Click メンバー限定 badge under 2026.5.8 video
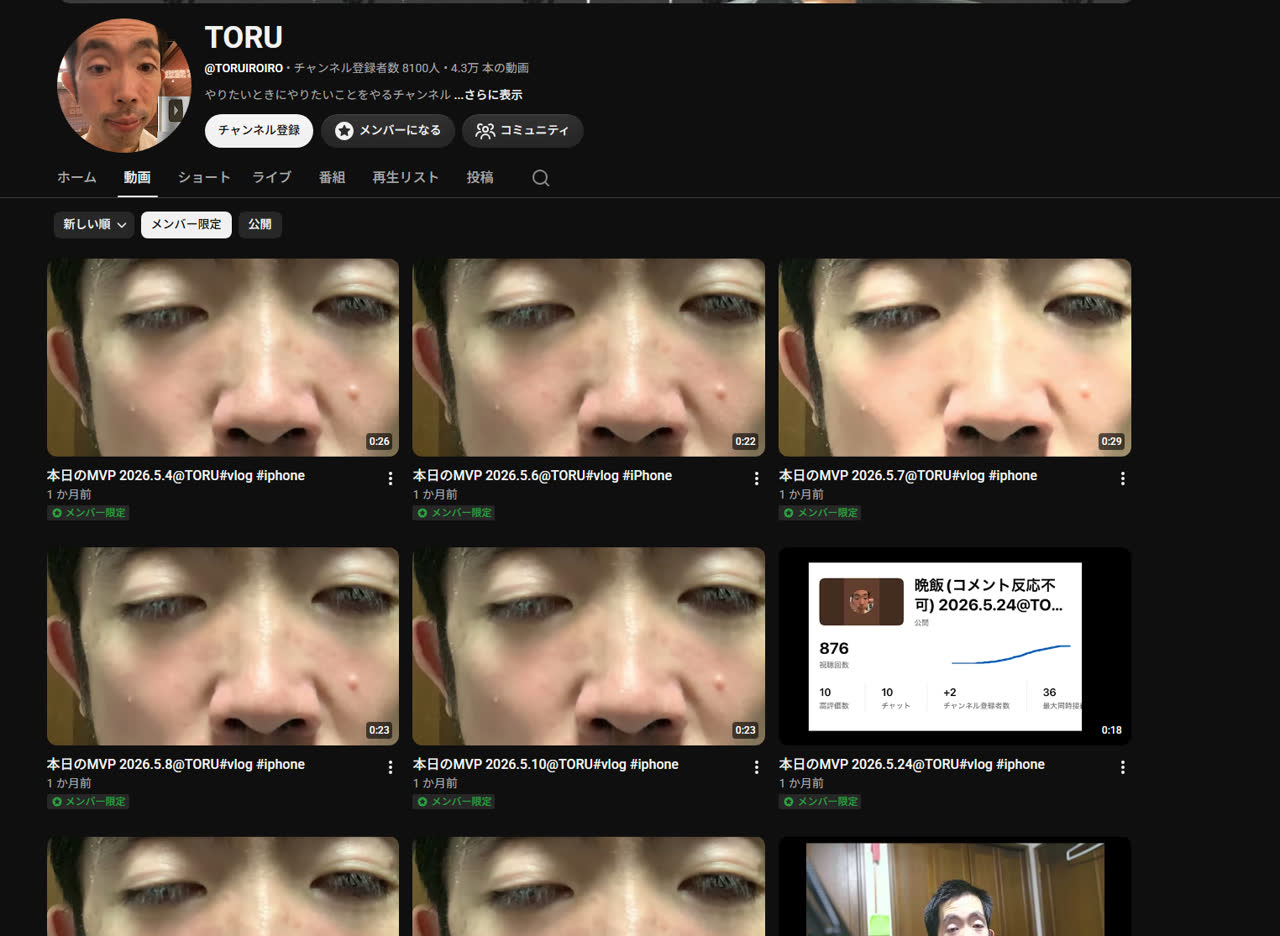Screen dimensions: 1280x936 88,802
